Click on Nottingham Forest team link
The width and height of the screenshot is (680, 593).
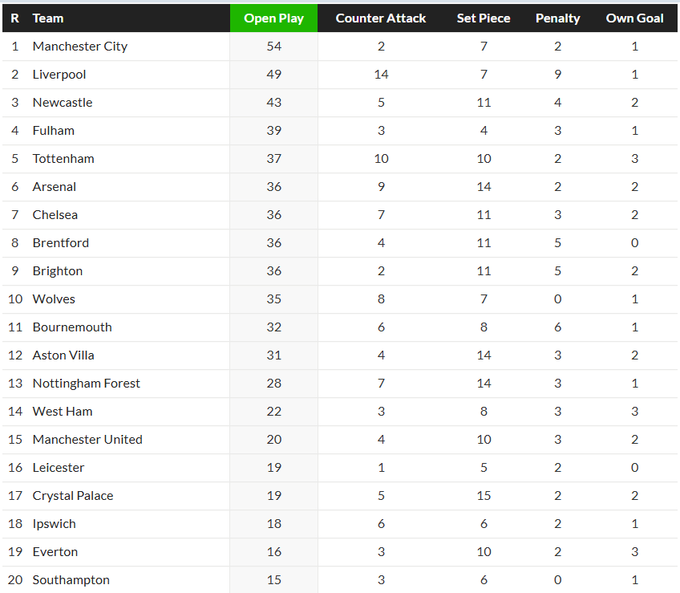pos(86,383)
